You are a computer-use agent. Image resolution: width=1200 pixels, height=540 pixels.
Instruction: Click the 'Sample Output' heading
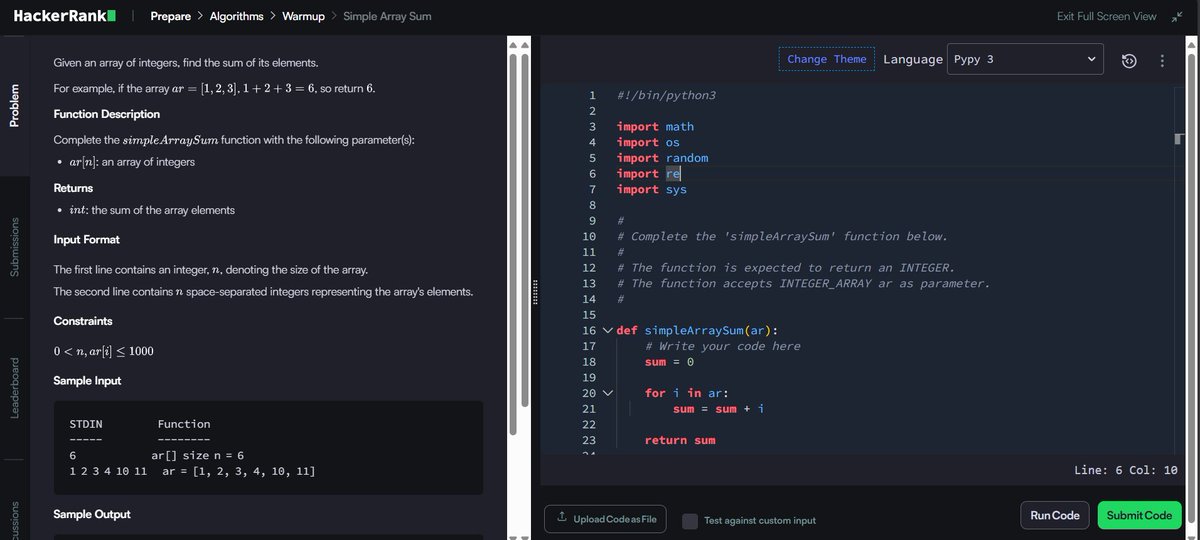(x=92, y=514)
